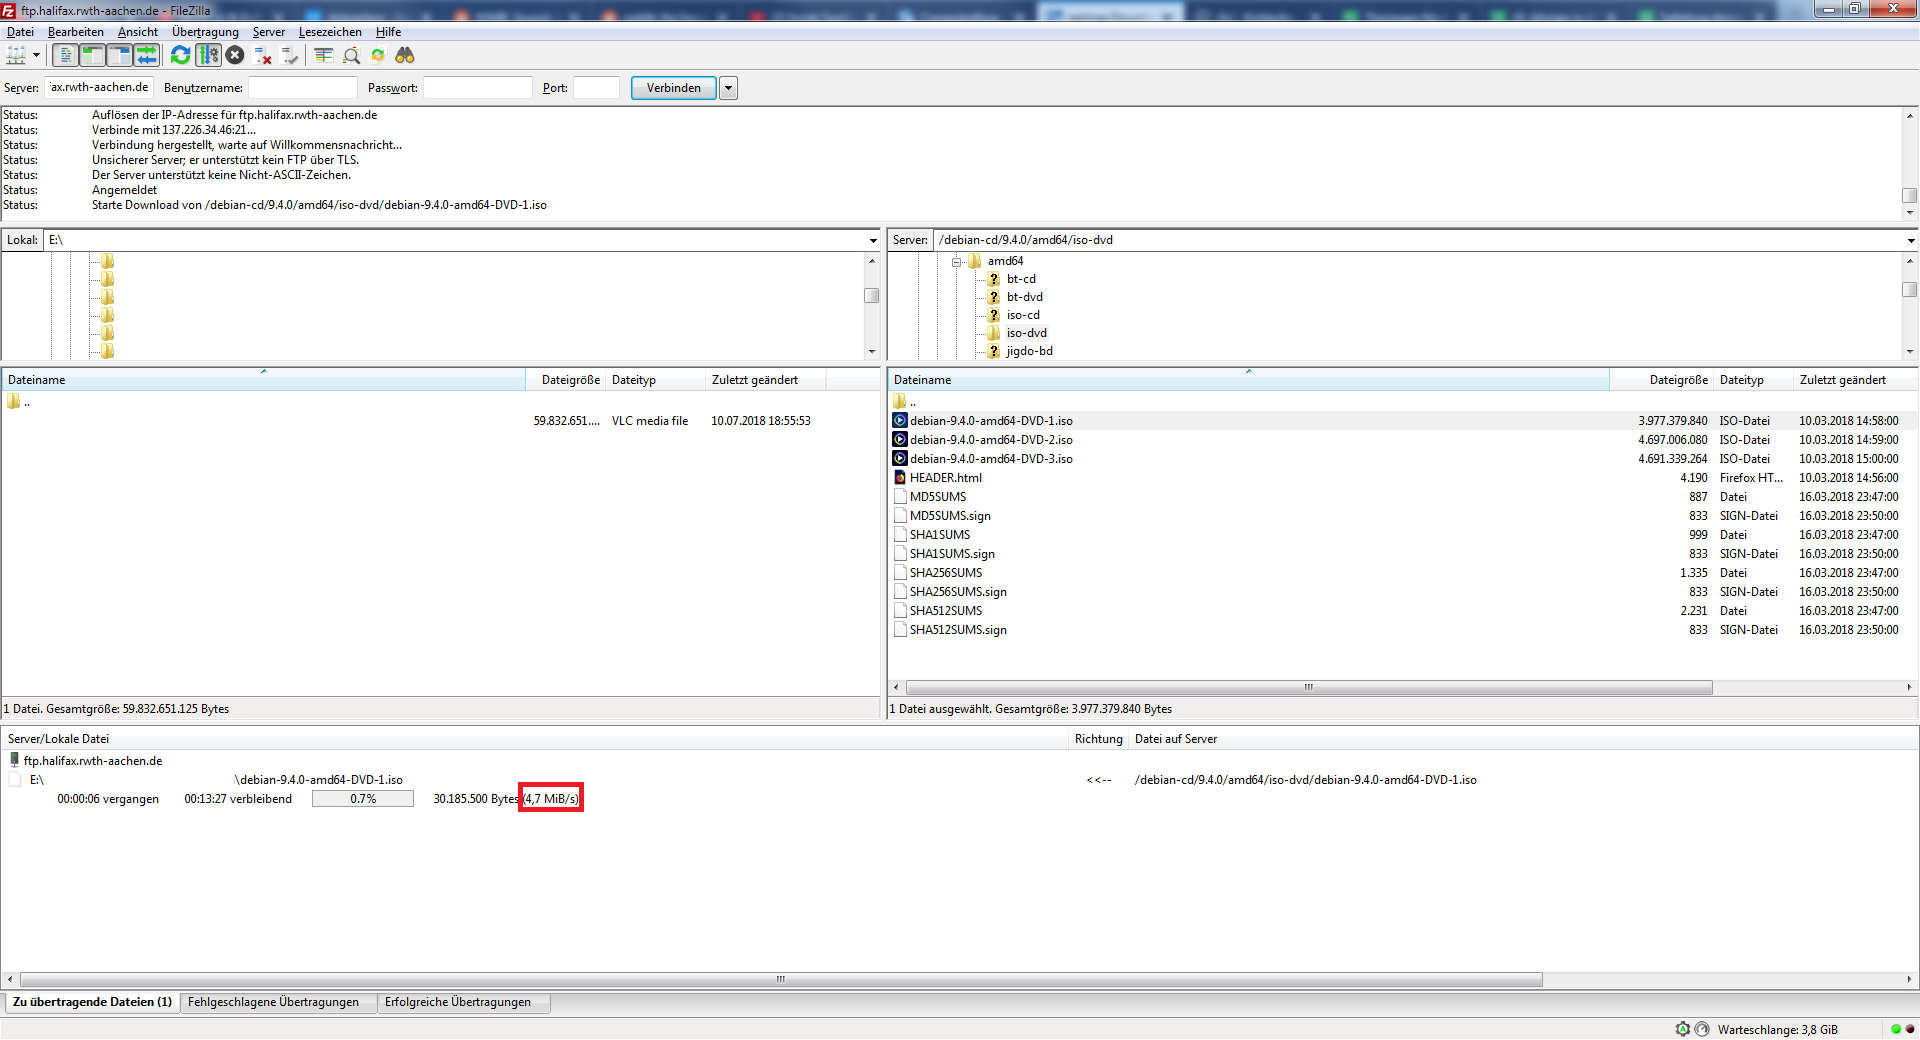The image size is (1920, 1040).
Task: Sort remote list by Dateiname column
Action: point(1248,380)
